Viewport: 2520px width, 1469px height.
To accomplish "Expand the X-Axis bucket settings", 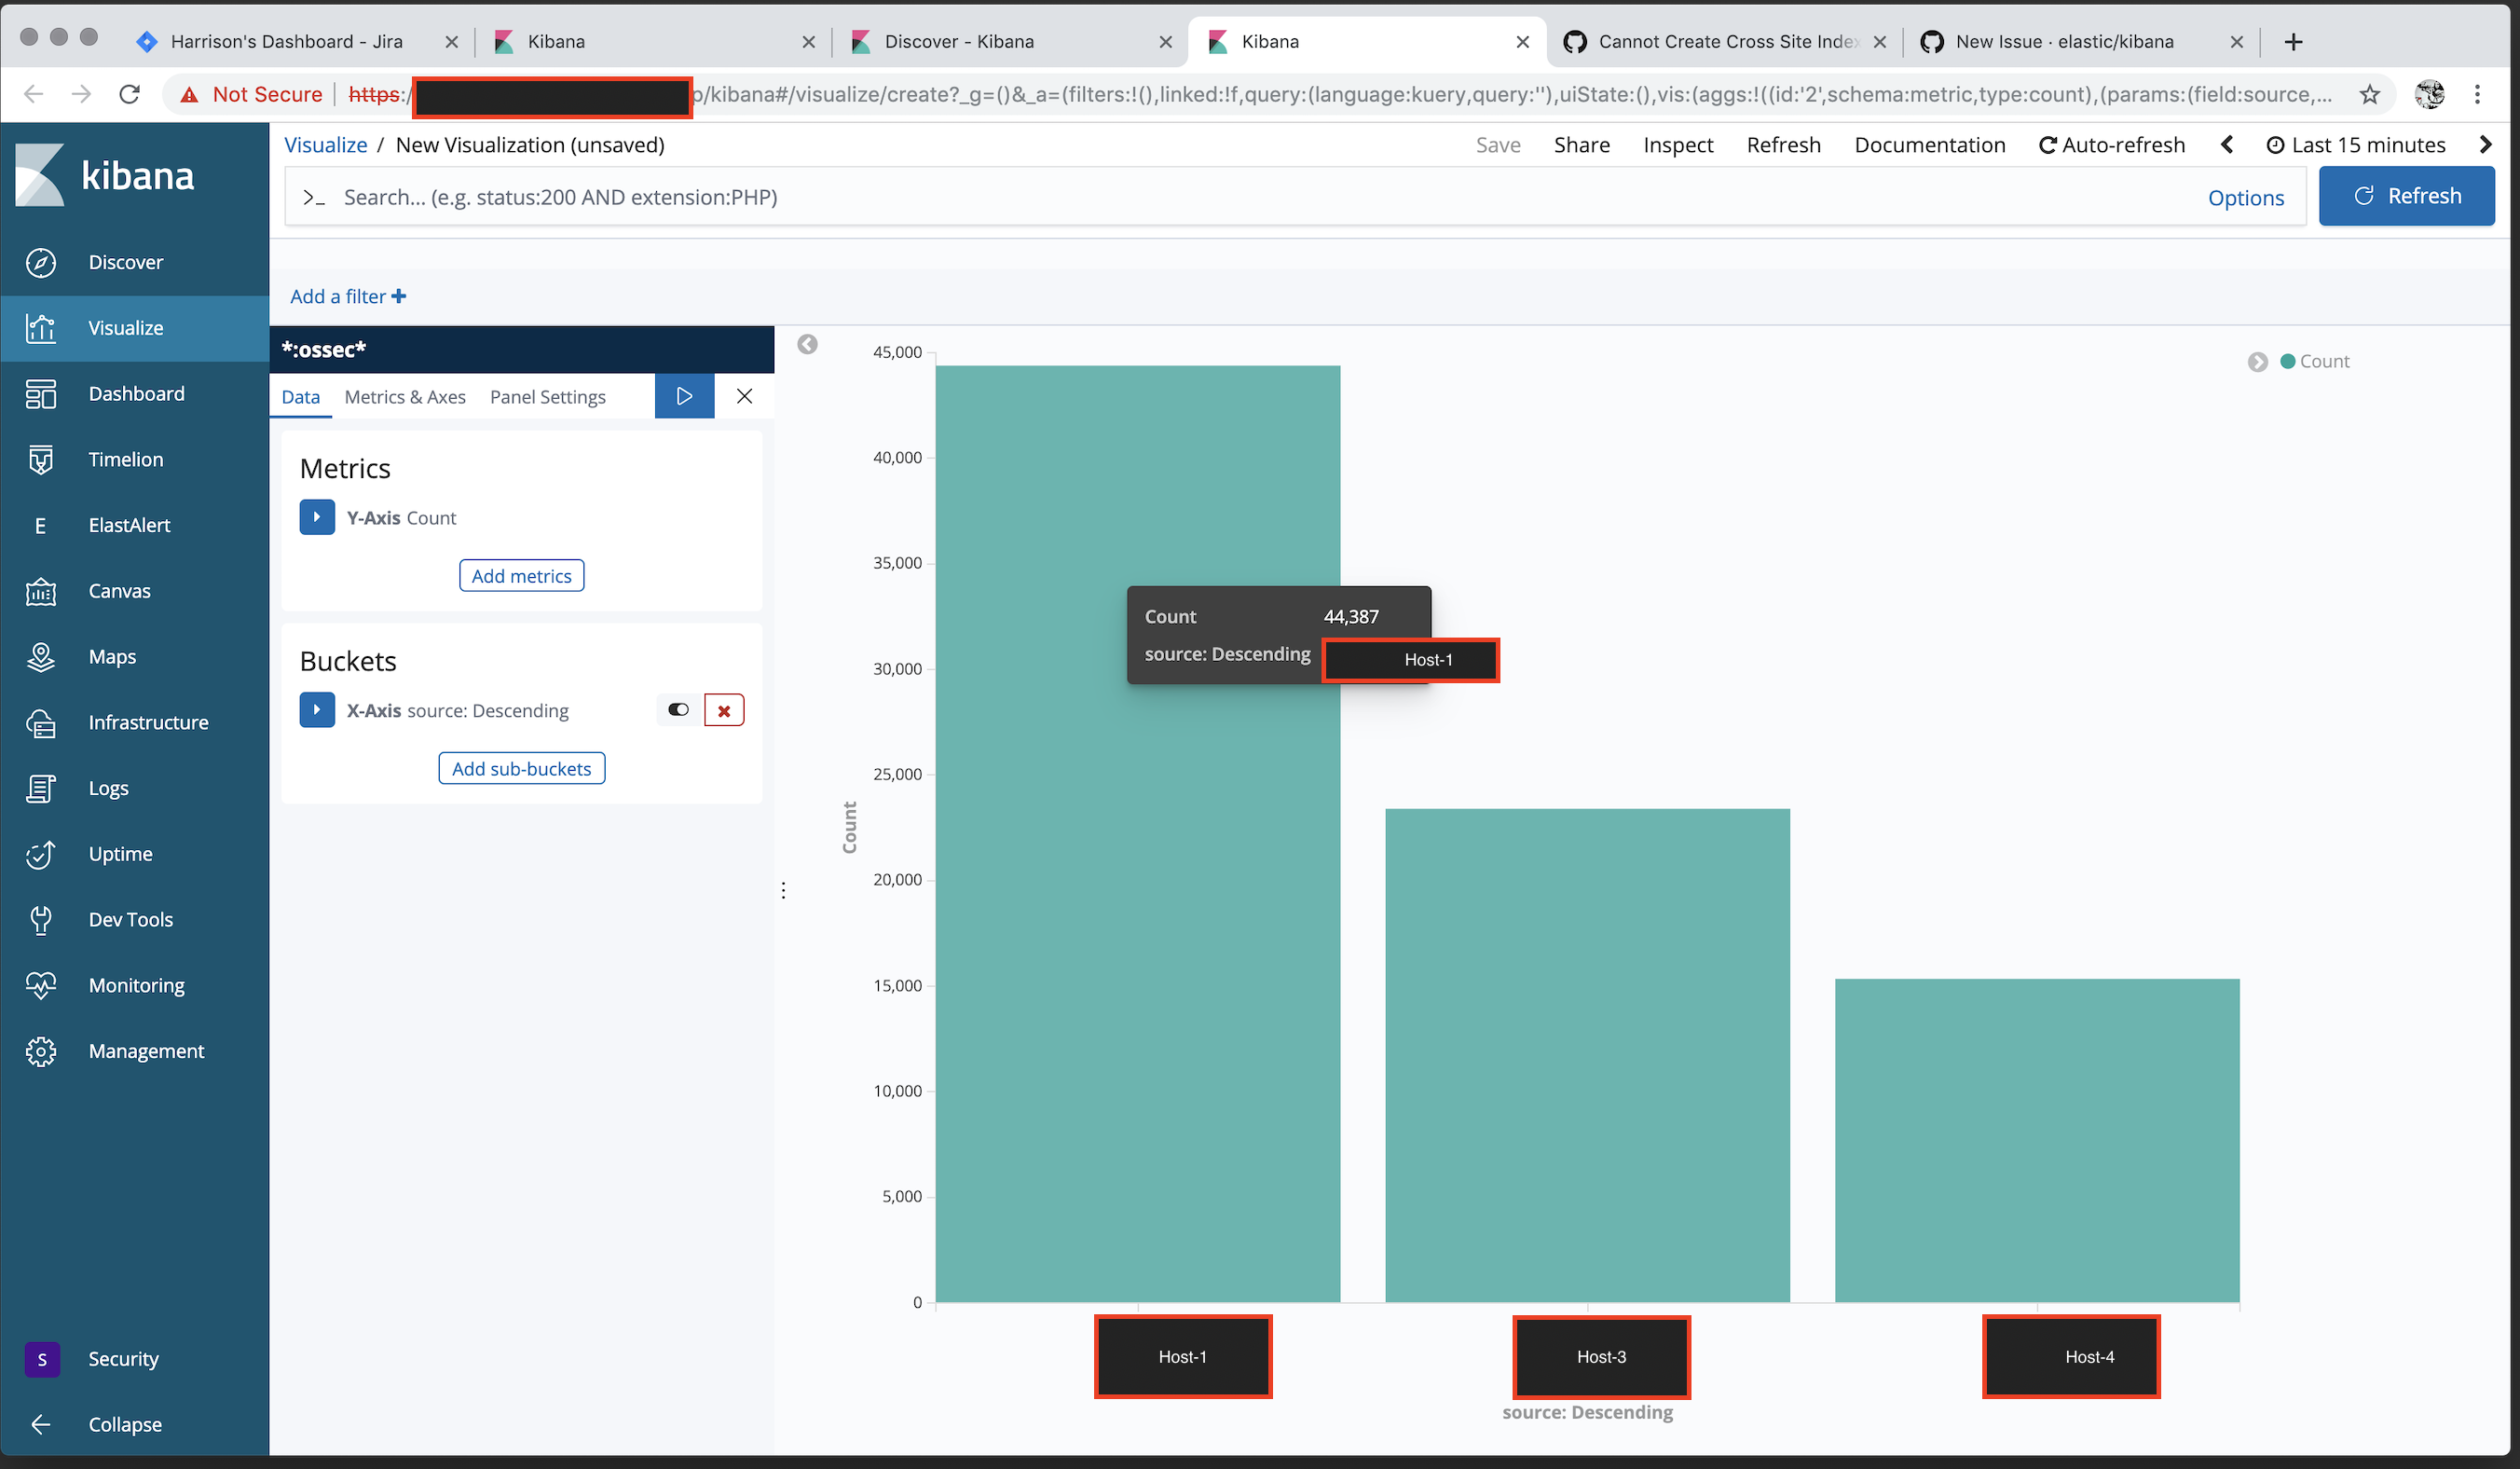I will pyautogui.click(x=317, y=709).
